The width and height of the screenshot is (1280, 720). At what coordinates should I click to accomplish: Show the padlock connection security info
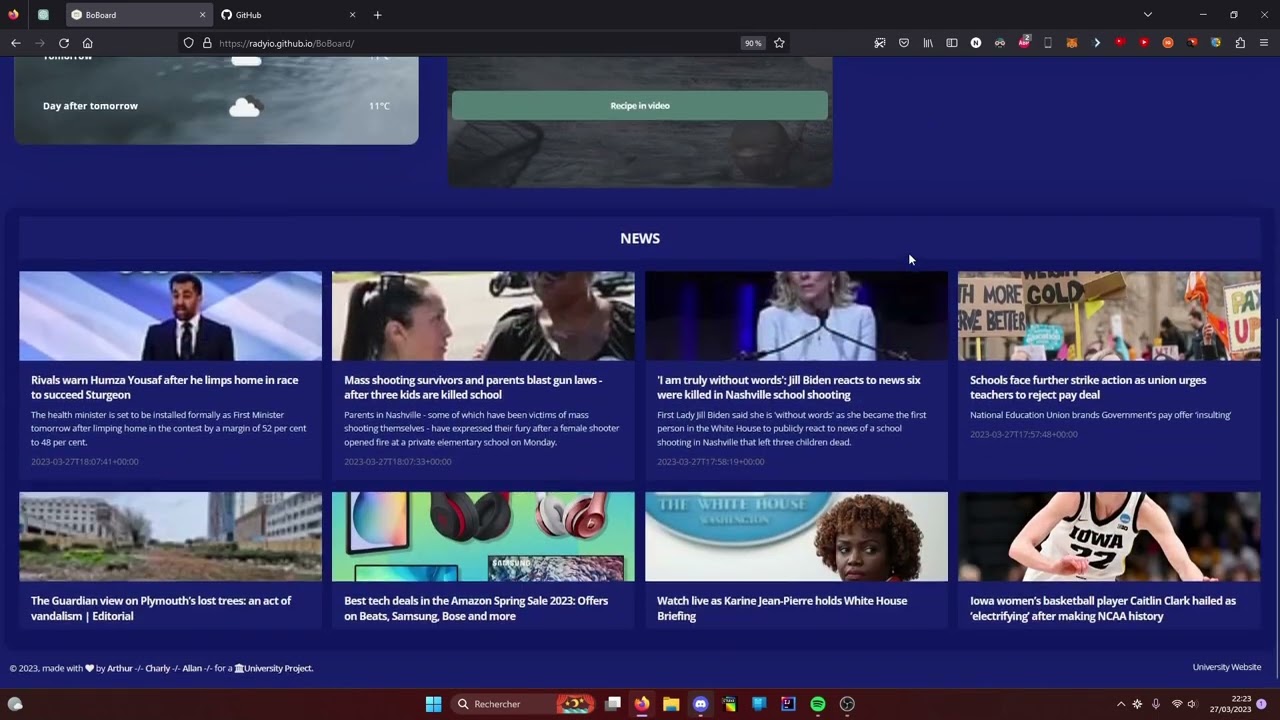pyautogui.click(x=207, y=43)
